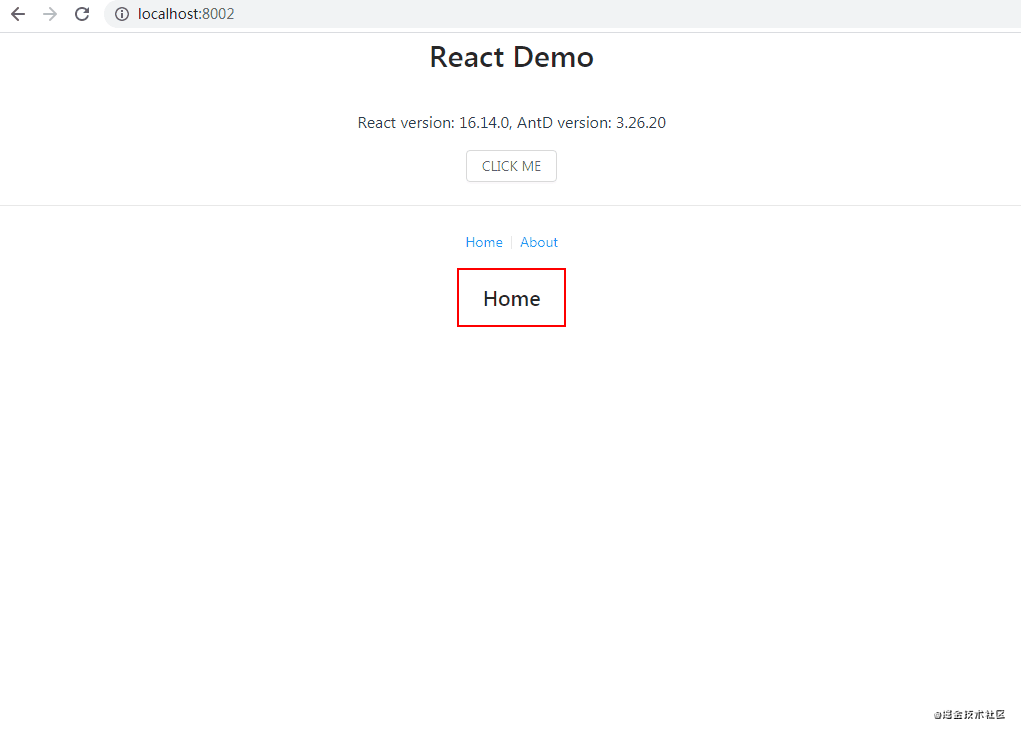Open the Home navigation link
Screen dimensions: 1021x734
484,242
